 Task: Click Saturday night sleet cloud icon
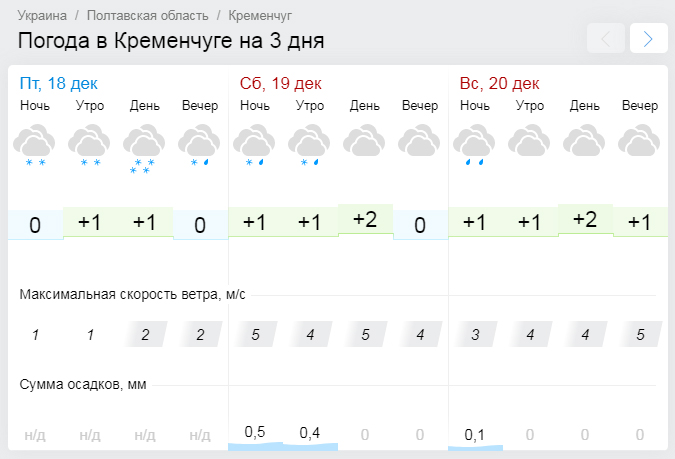[255, 143]
